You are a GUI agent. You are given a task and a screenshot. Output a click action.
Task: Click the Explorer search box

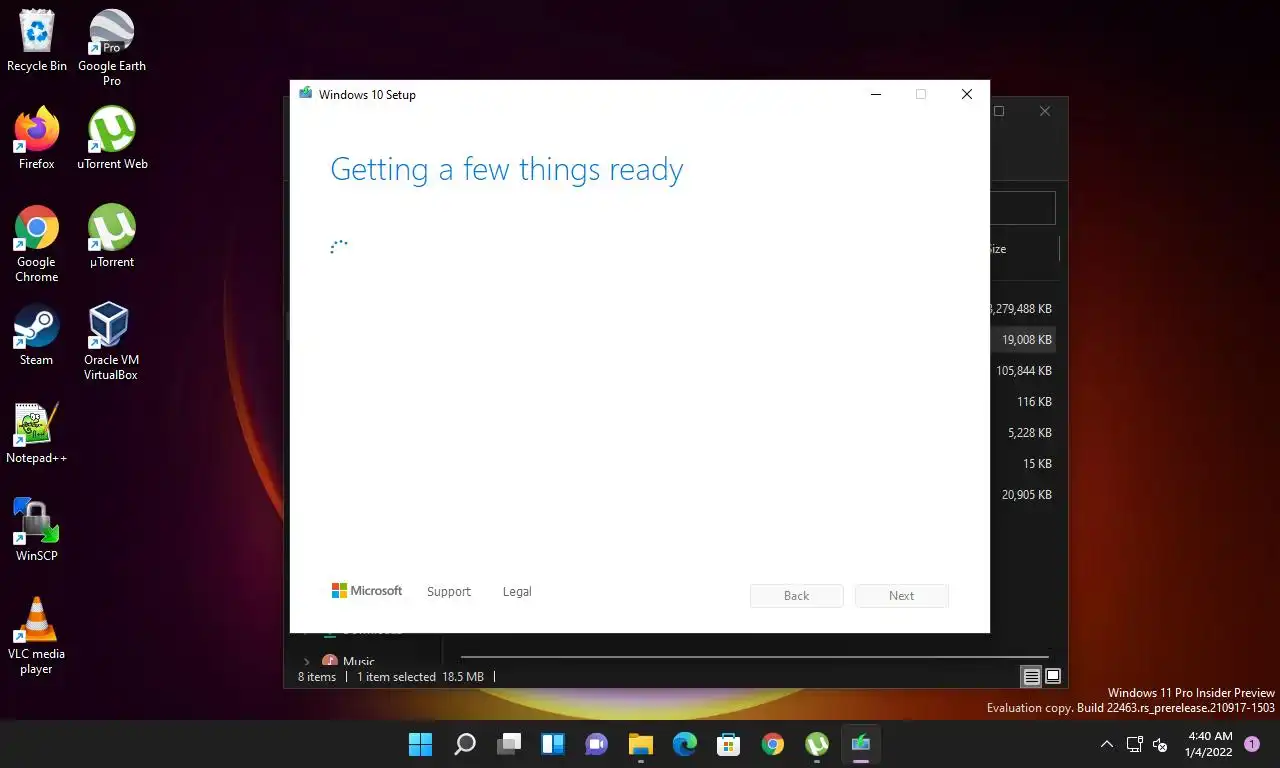1022,208
